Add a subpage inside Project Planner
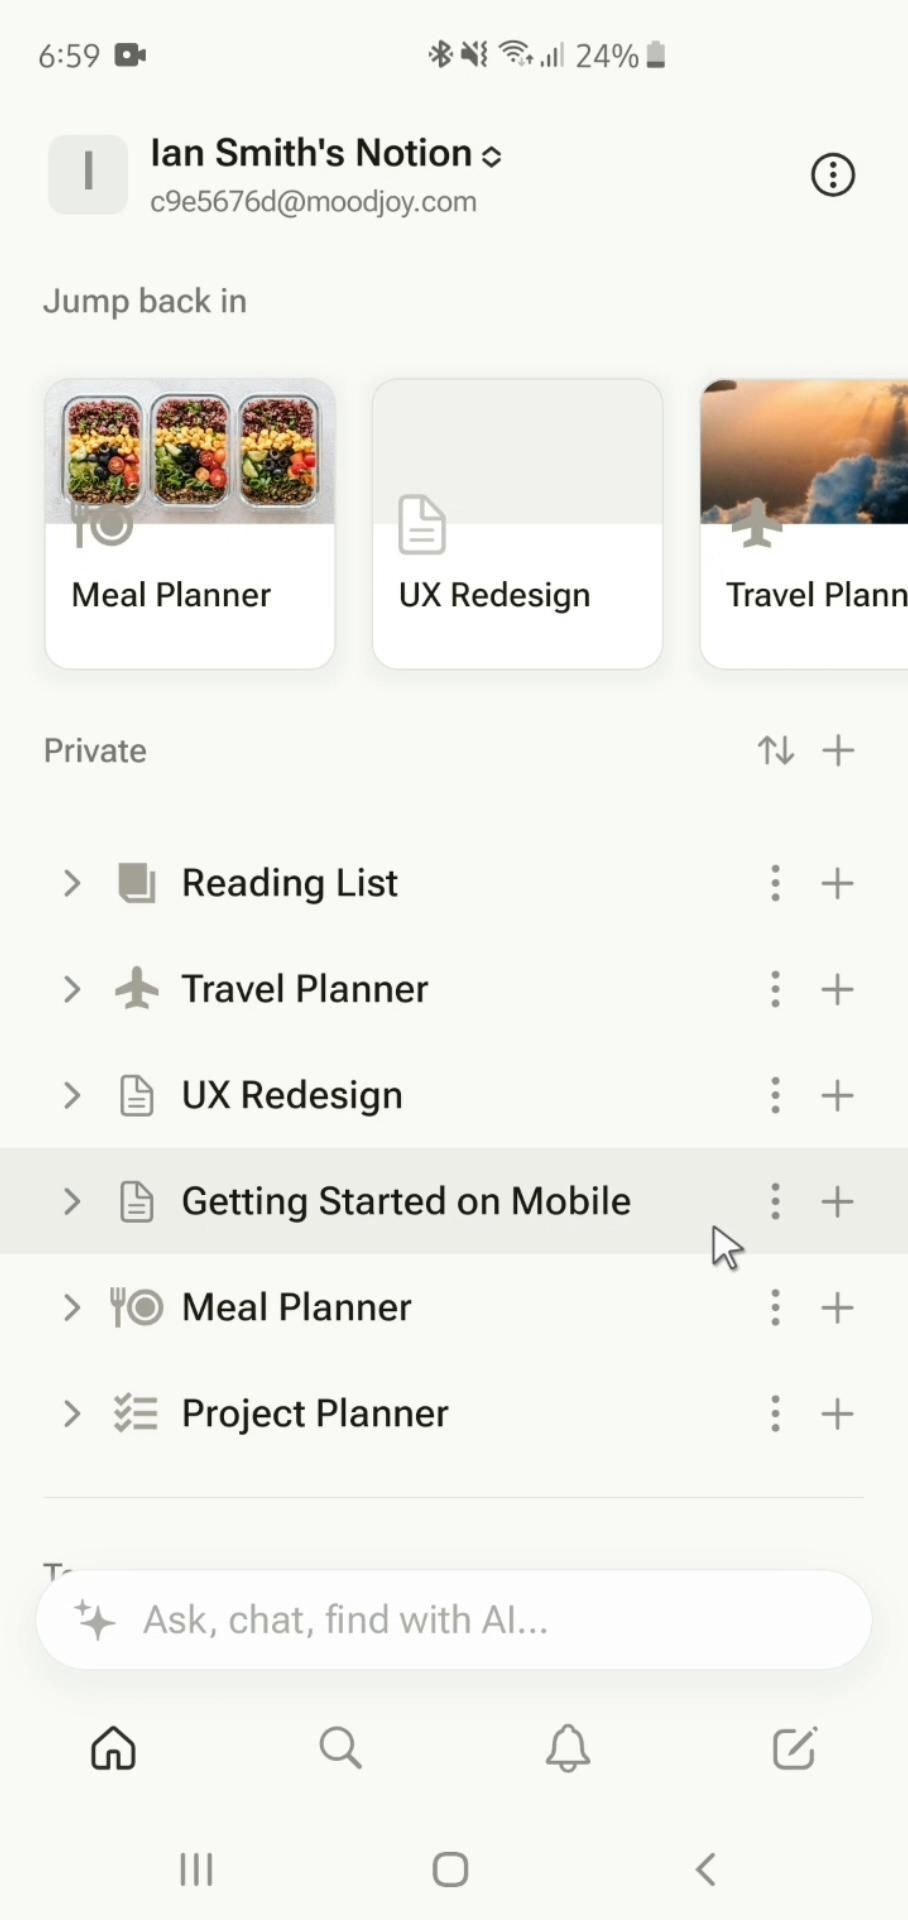This screenshot has width=908, height=1920. click(x=837, y=1413)
